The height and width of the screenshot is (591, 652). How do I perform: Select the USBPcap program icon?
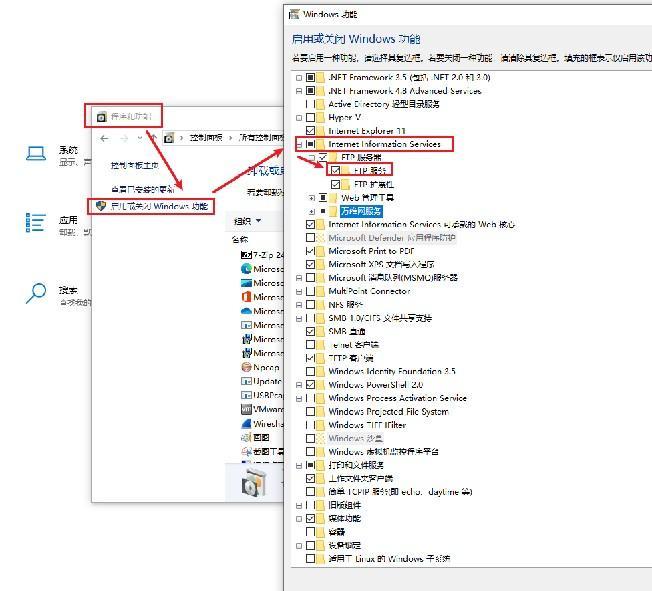246,395
